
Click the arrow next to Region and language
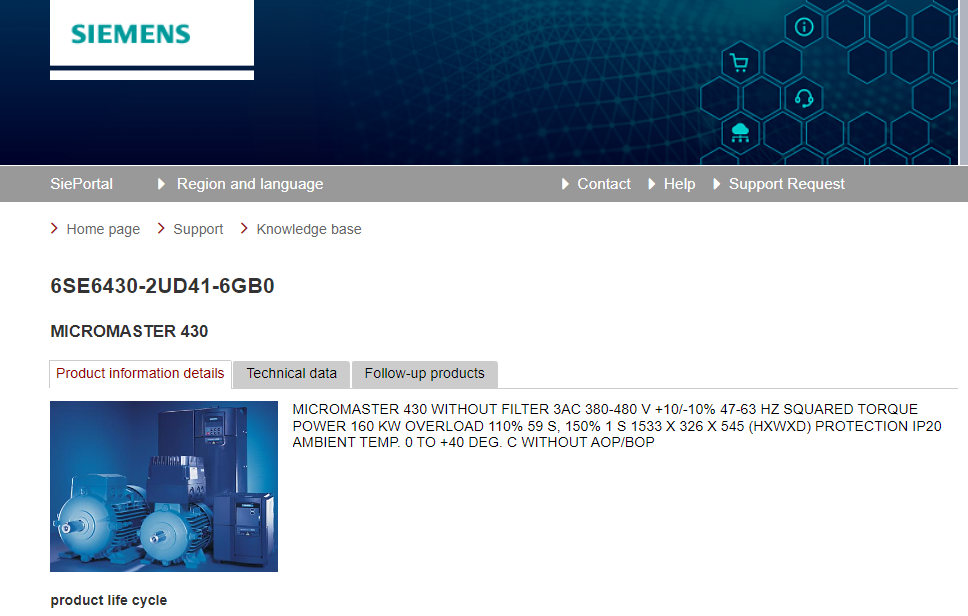[162, 184]
